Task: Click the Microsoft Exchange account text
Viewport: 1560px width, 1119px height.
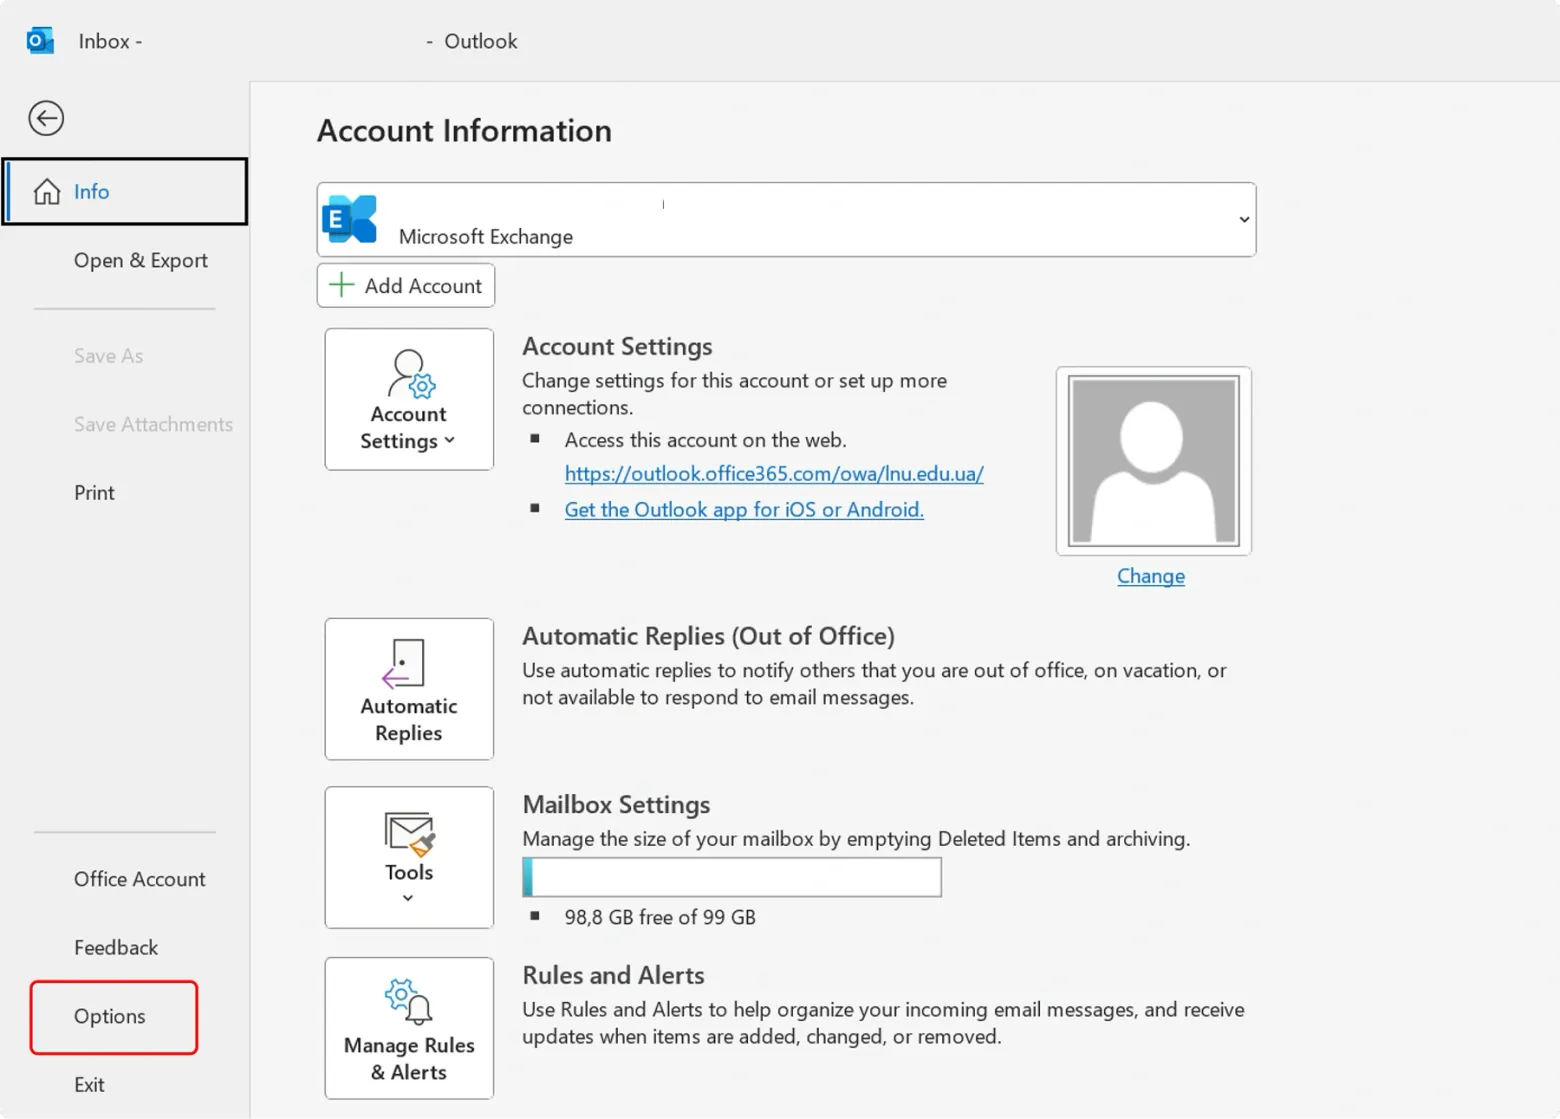Action: click(486, 236)
